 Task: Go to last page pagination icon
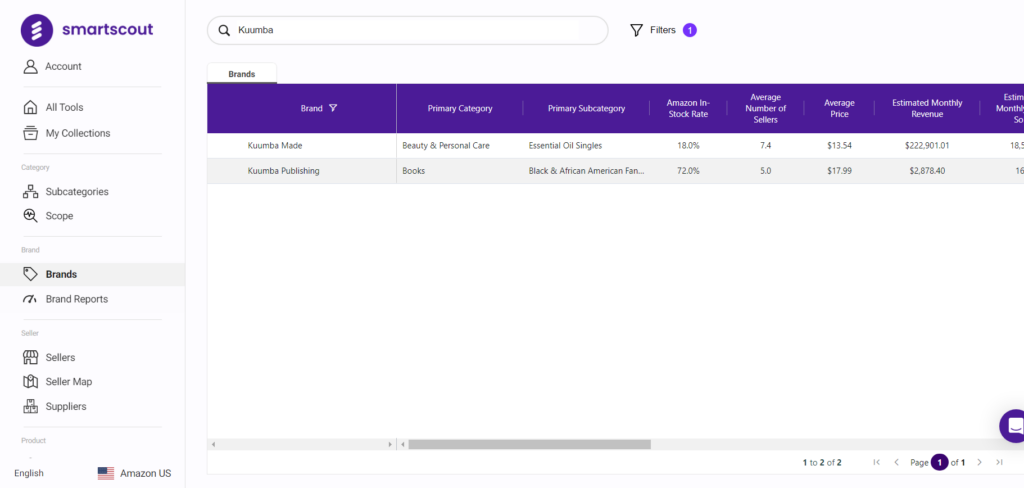click(999, 463)
